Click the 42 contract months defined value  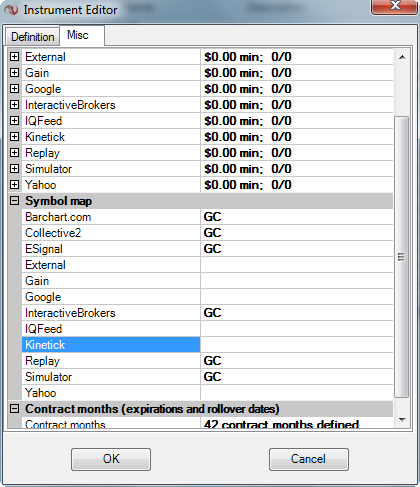point(297,423)
